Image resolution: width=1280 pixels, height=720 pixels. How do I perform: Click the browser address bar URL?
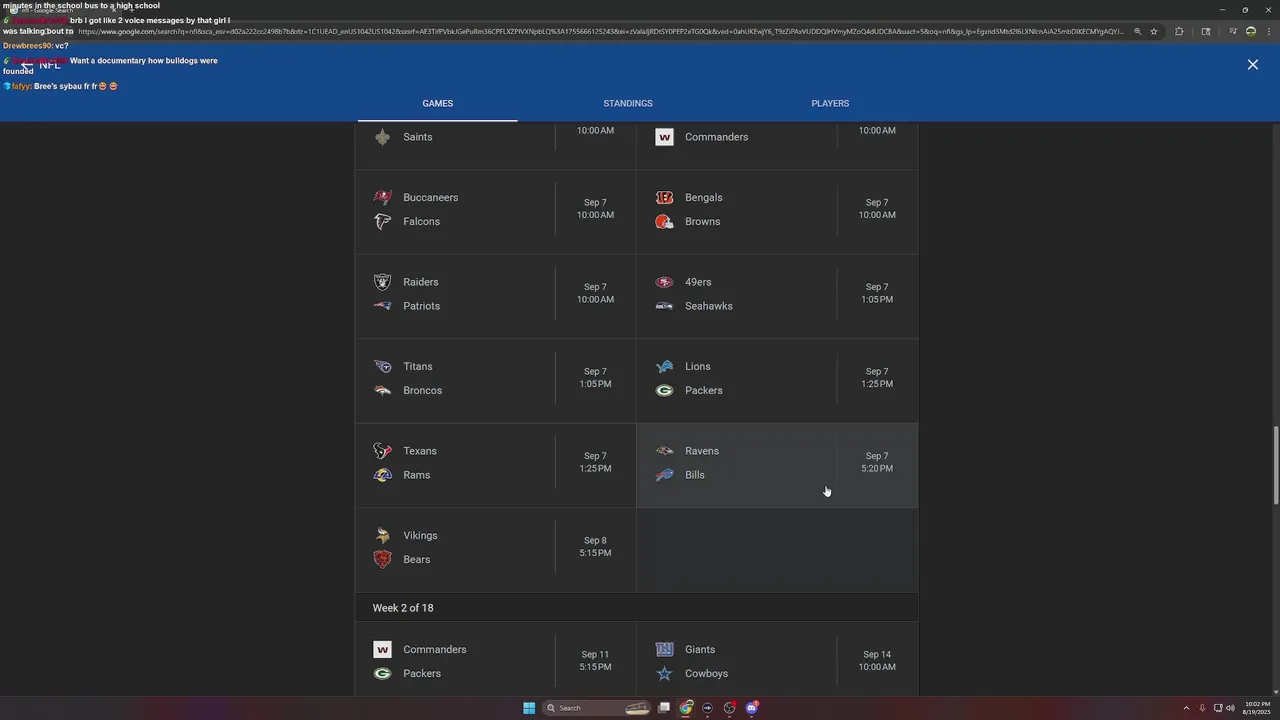(600, 31)
